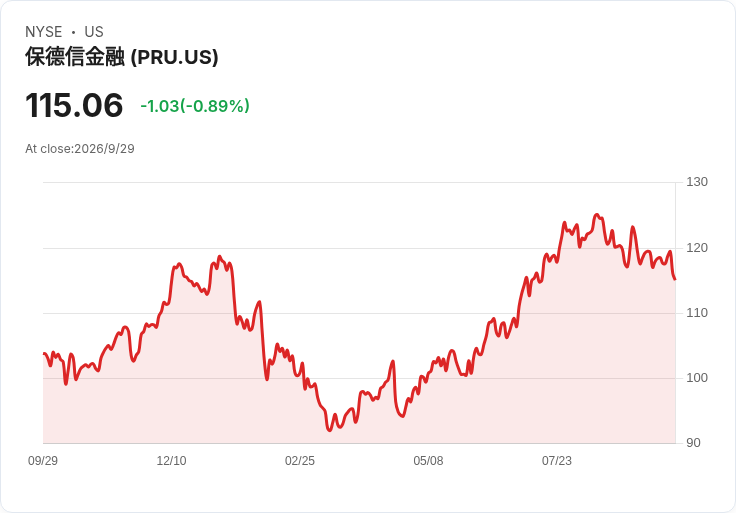Image resolution: width=736 pixels, height=513 pixels.
Task: Click the 110 price axis label
Action: click(697, 313)
